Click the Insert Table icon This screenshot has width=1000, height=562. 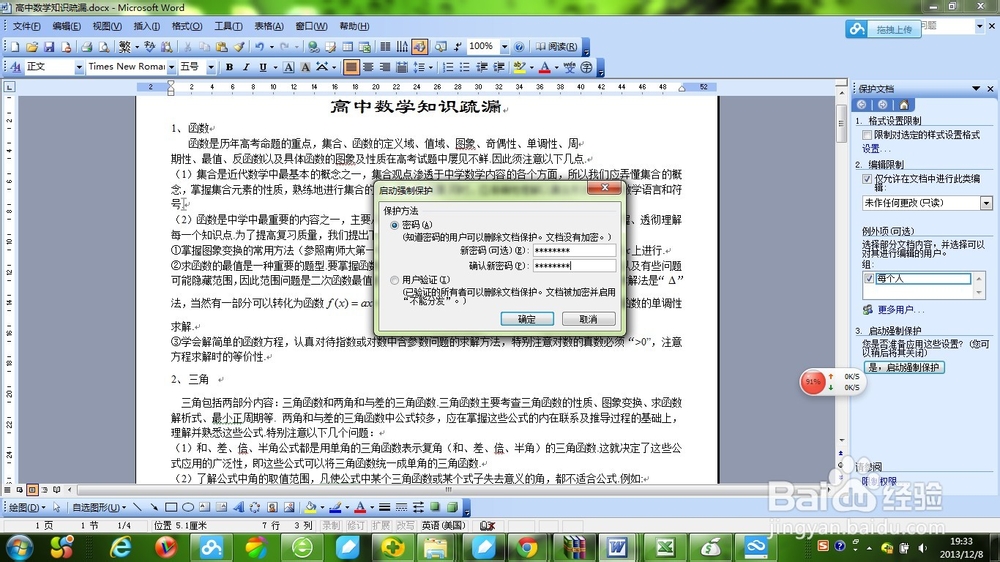(x=348, y=47)
